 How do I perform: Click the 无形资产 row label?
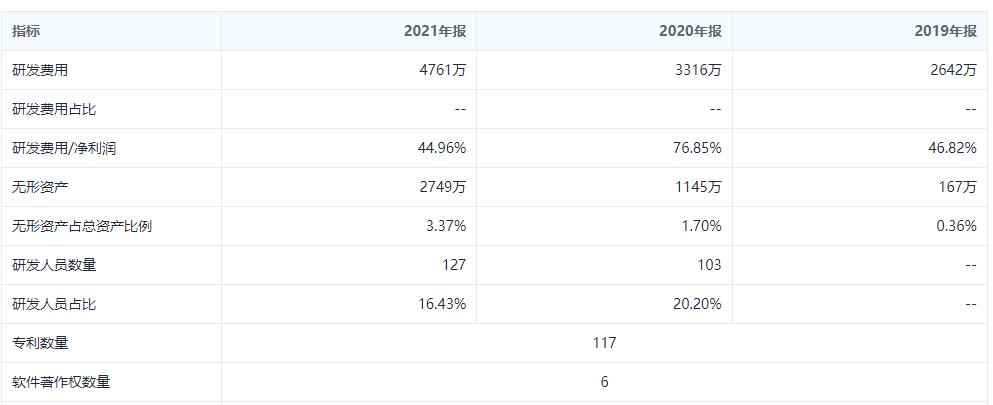coord(40,187)
